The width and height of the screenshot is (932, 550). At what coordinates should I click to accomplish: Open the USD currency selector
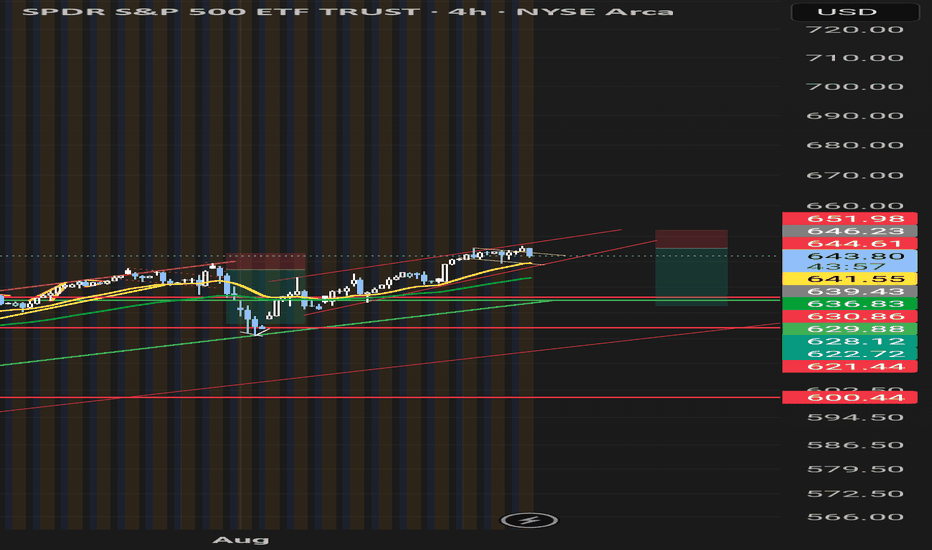click(855, 12)
